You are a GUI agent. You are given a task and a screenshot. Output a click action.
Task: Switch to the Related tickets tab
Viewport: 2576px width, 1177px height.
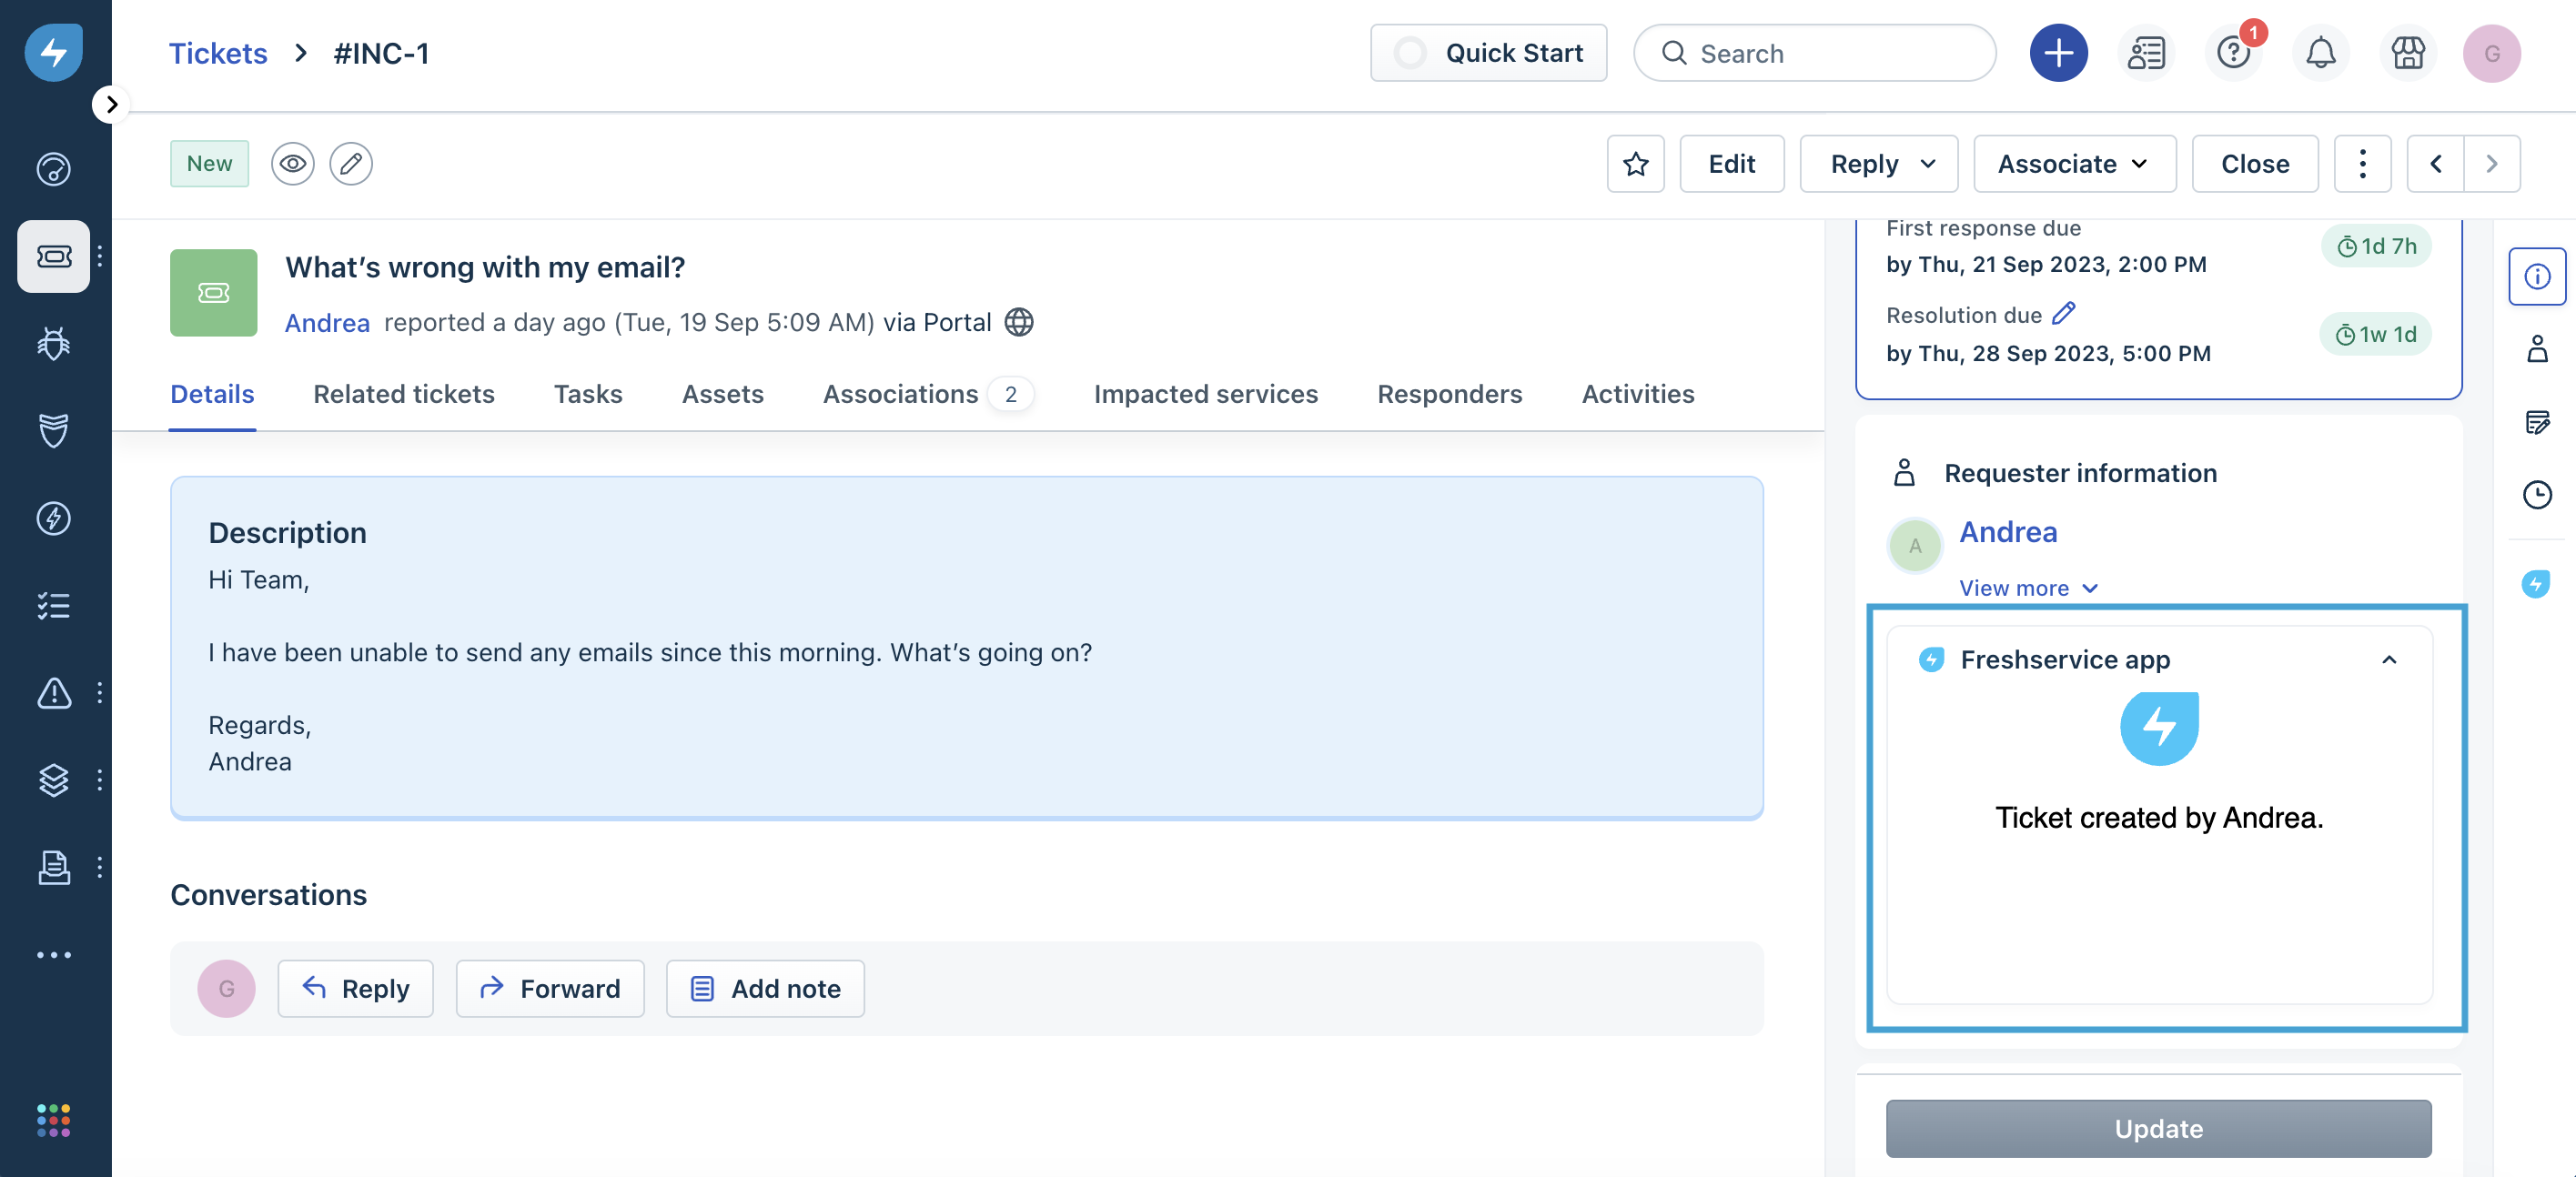pyautogui.click(x=402, y=392)
